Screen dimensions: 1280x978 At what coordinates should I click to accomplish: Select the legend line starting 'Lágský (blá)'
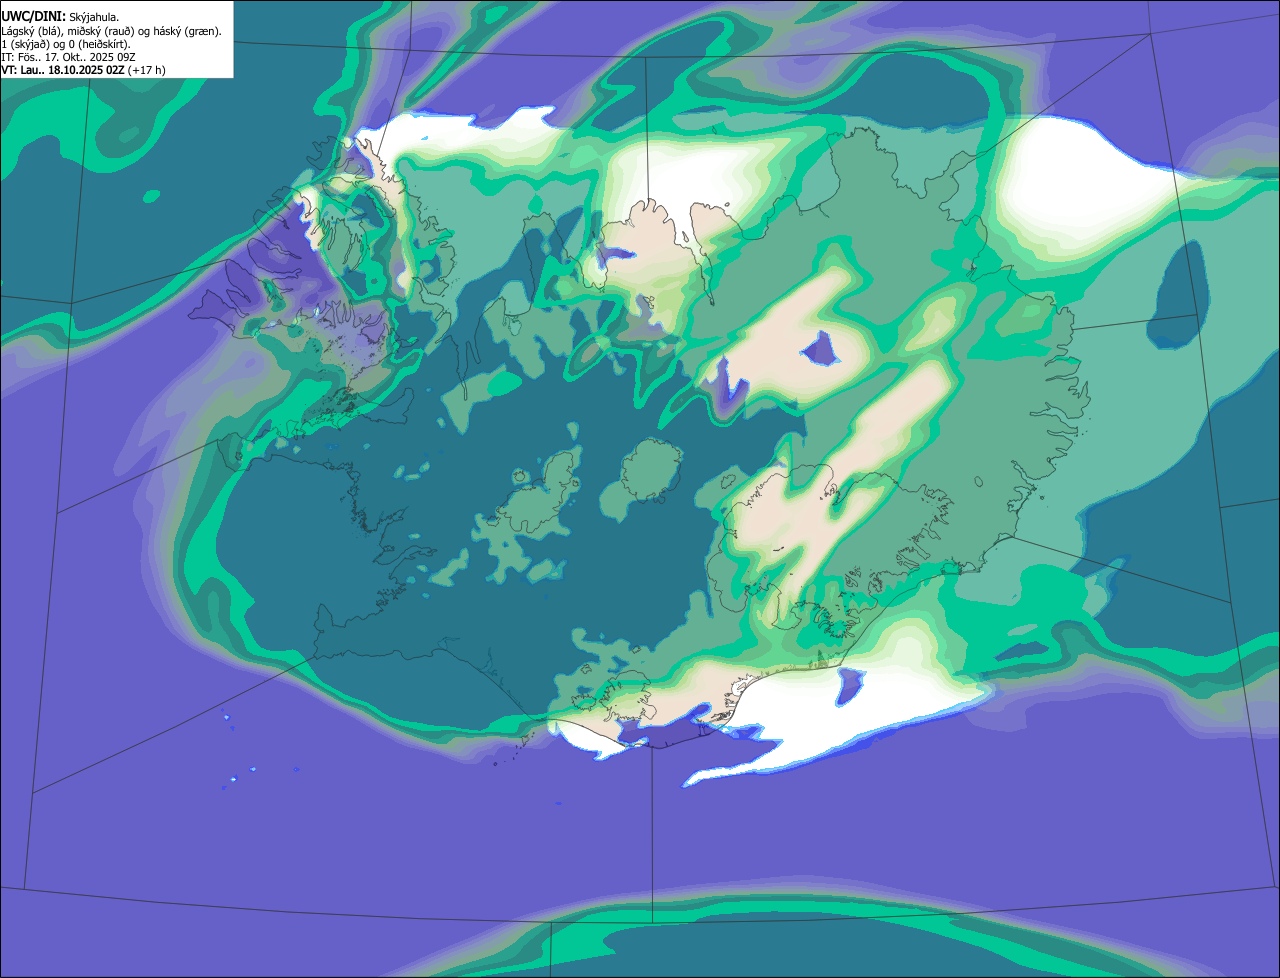click(111, 31)
